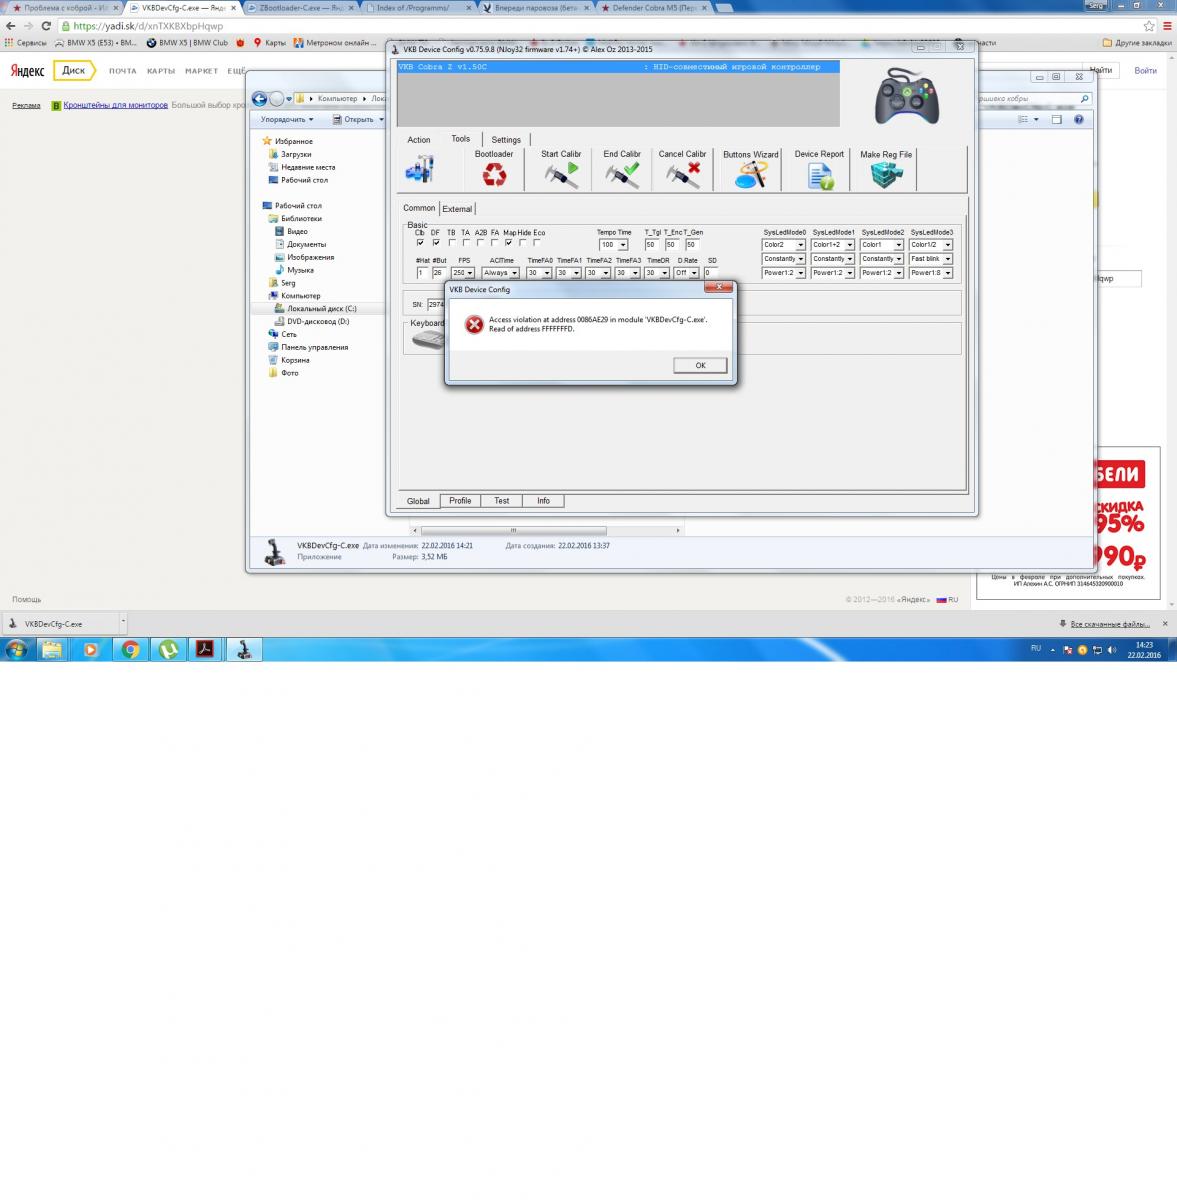
Task: Open the Buttons Wizard tool
Action: [750, 175]
